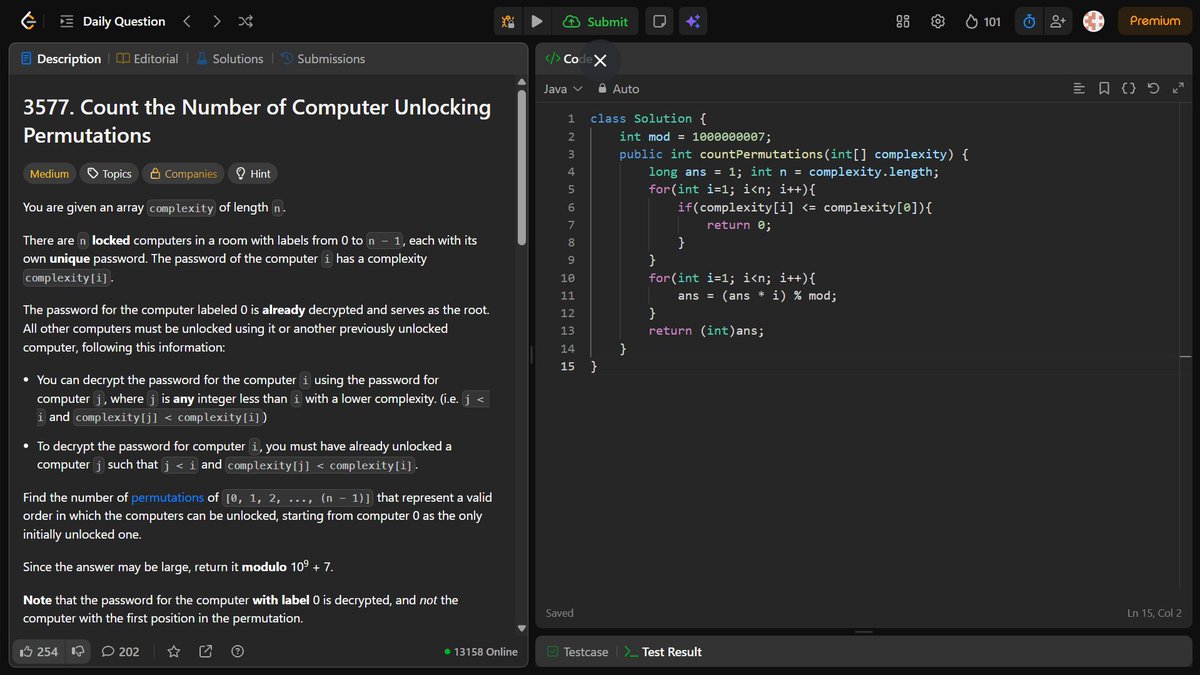Open the Submissions tab
This screenshot has width=1200, height=675.
click(x=323, y=58)
